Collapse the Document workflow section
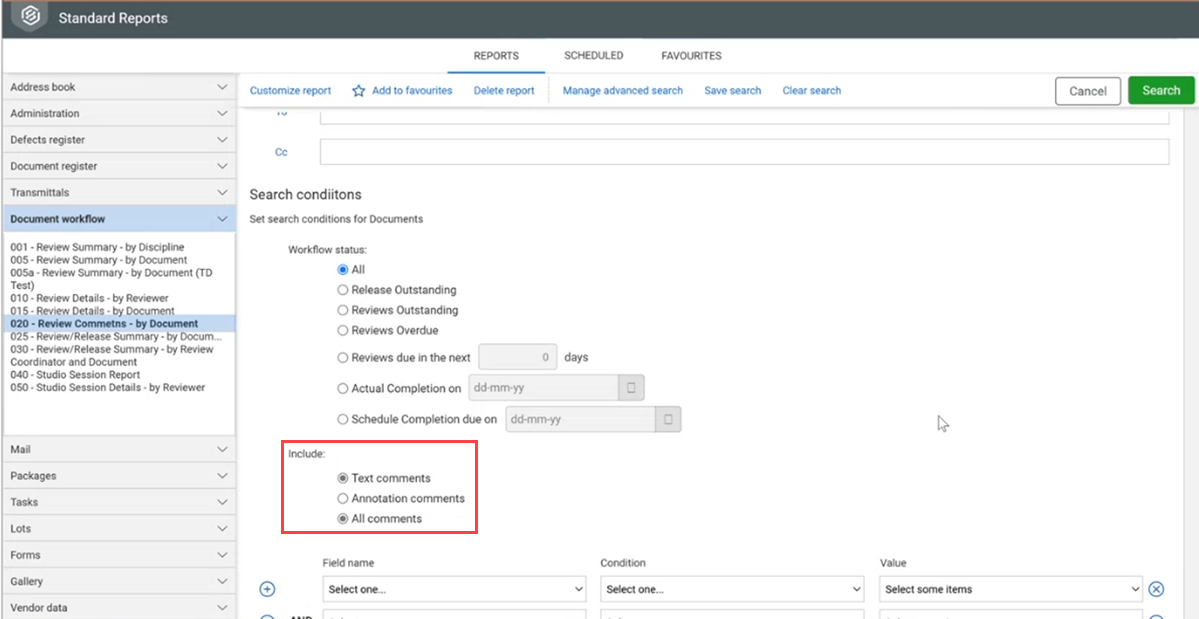This screenshot has width=1199, height=619. point(119,219)
